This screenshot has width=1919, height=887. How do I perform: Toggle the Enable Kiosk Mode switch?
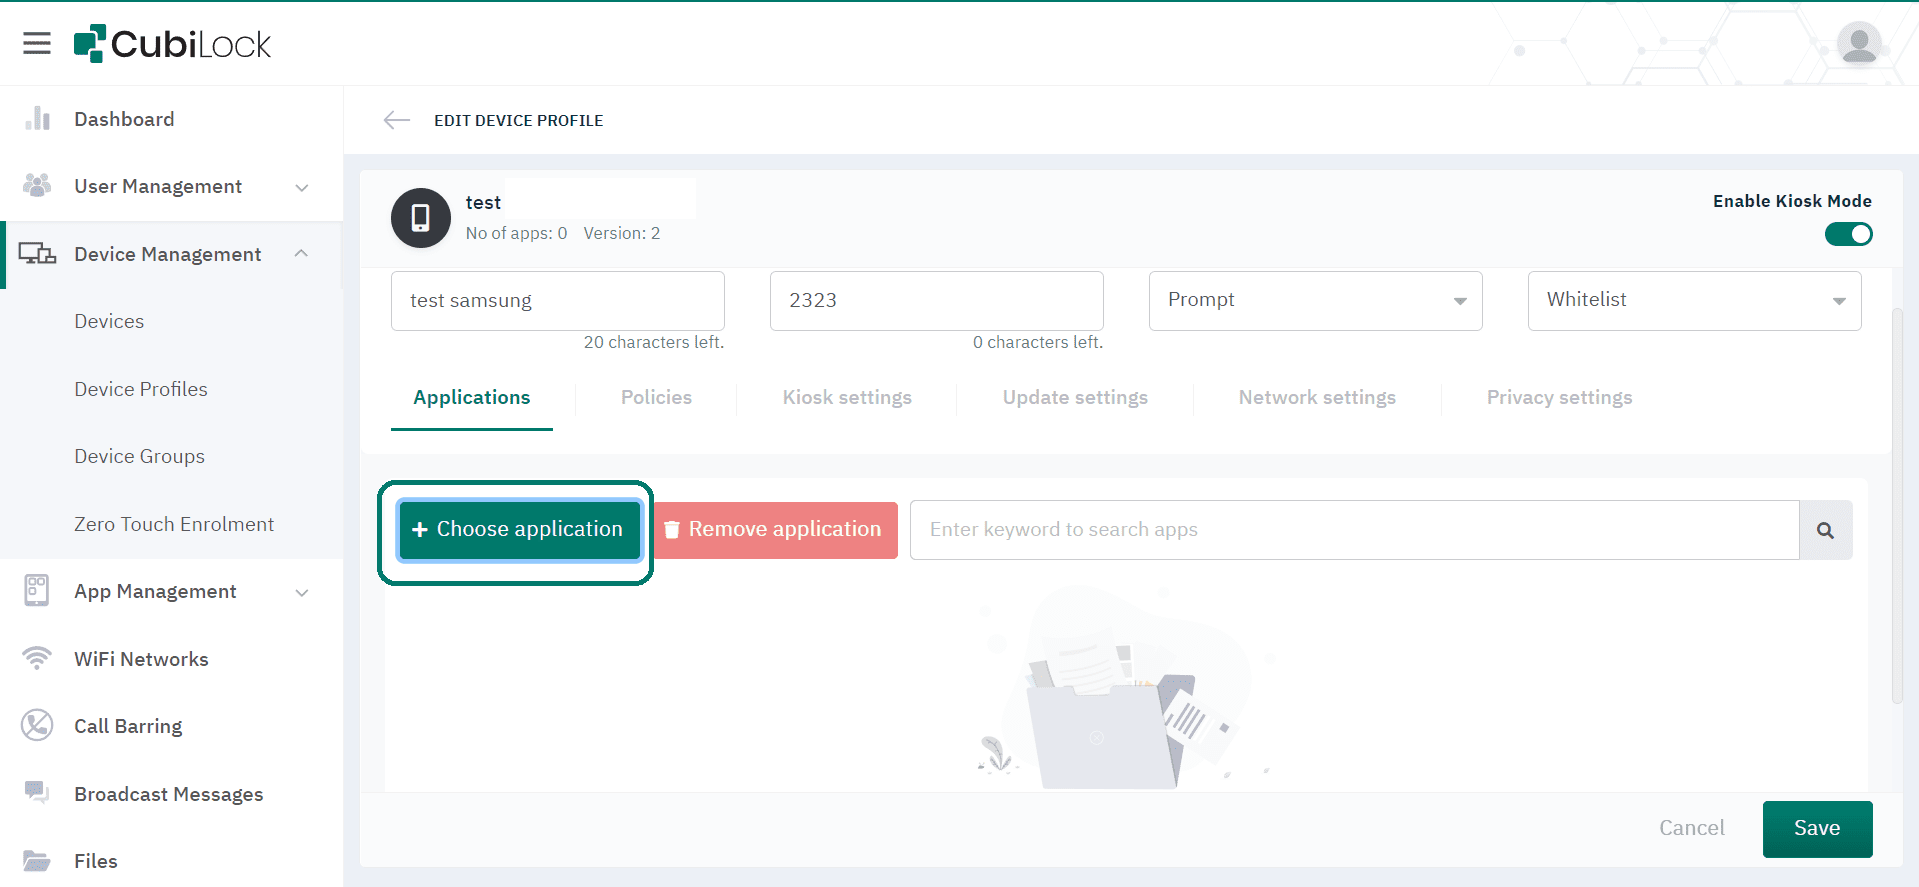[x=1849, y=234]
